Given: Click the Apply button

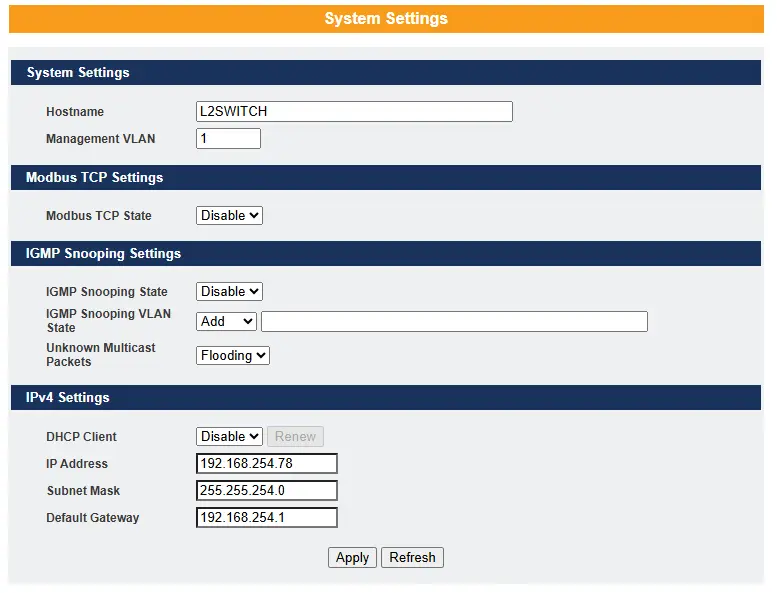Looking at the screenshot, I should coord(352,557).
